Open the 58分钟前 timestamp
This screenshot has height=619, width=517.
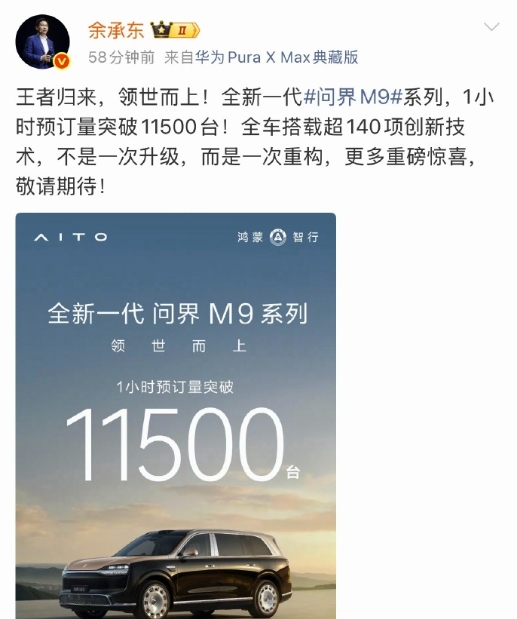pyautogui.click(x=121, y=58)
